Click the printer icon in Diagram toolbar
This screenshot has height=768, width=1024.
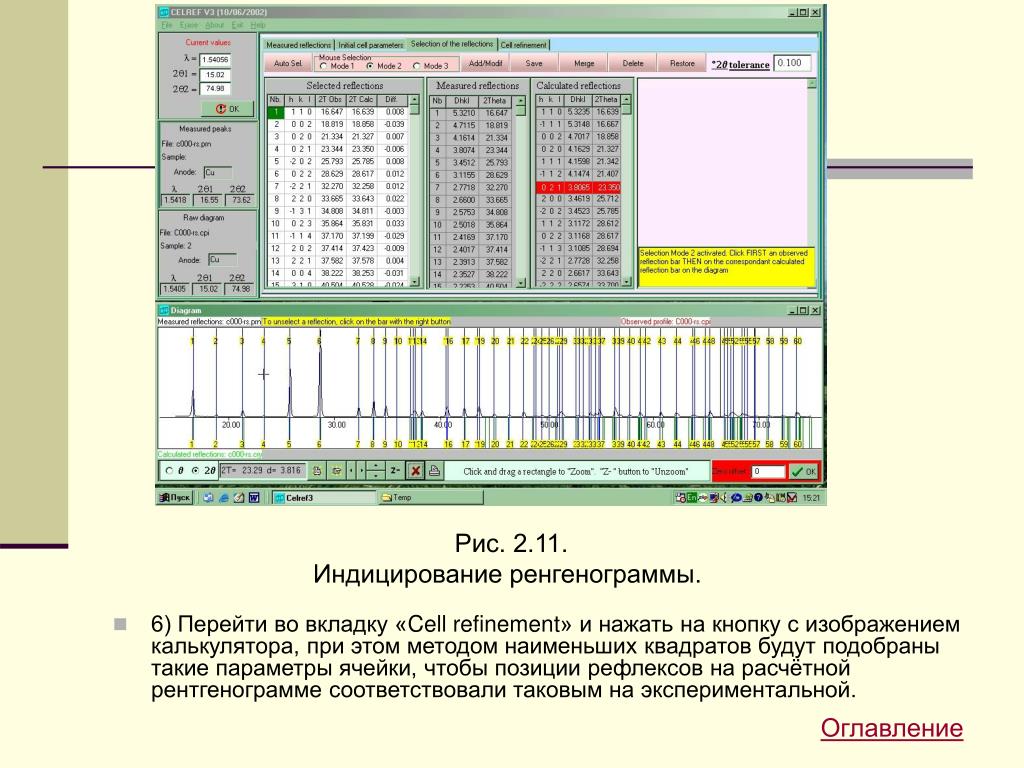click(x=434, y=470)
